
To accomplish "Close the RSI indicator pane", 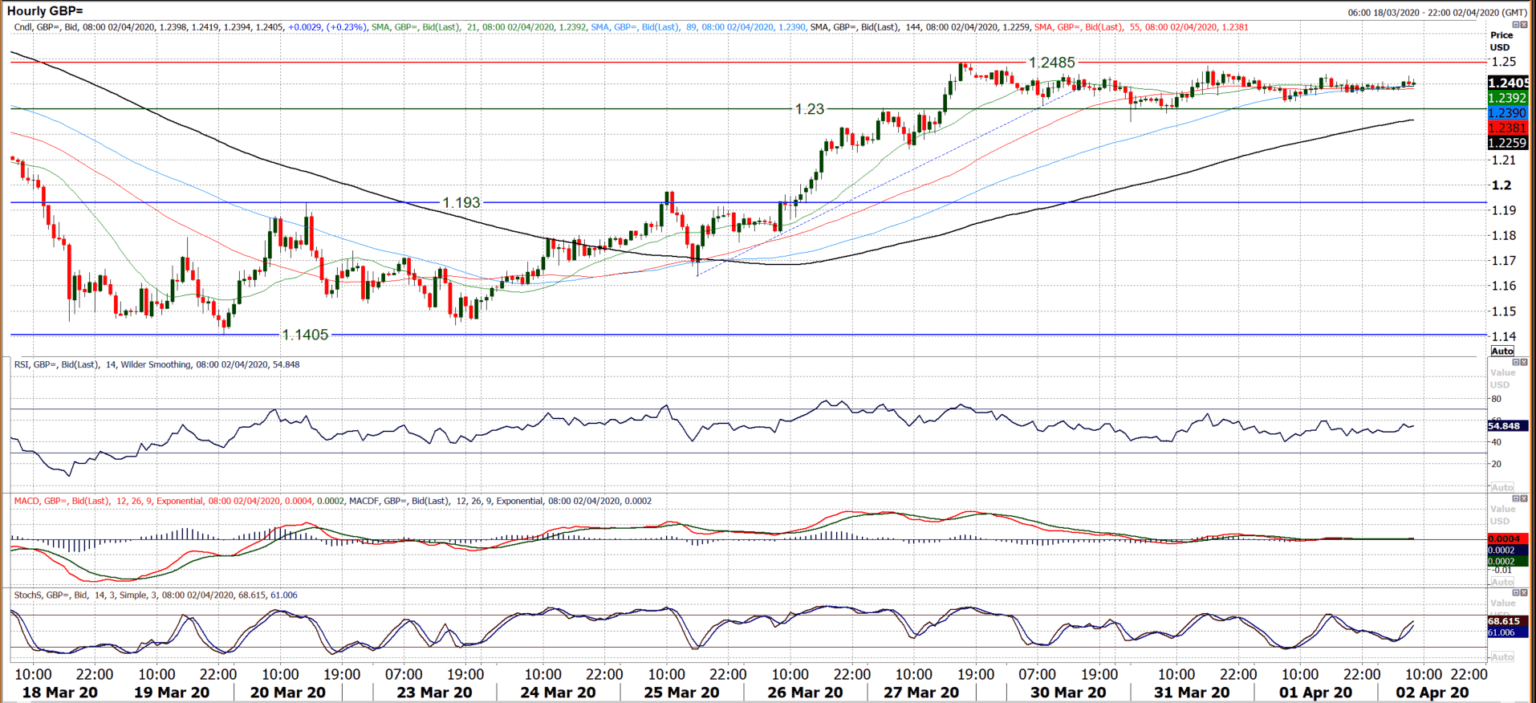I will coord(1525,361).
